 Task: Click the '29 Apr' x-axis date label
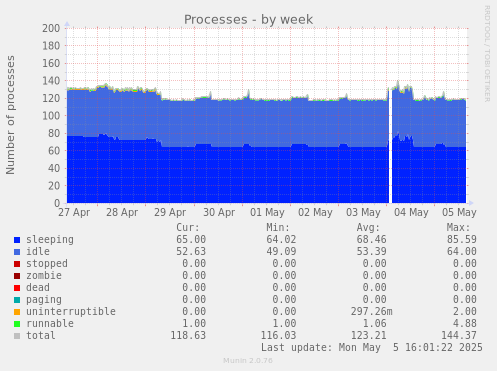[x=170, y=213]
